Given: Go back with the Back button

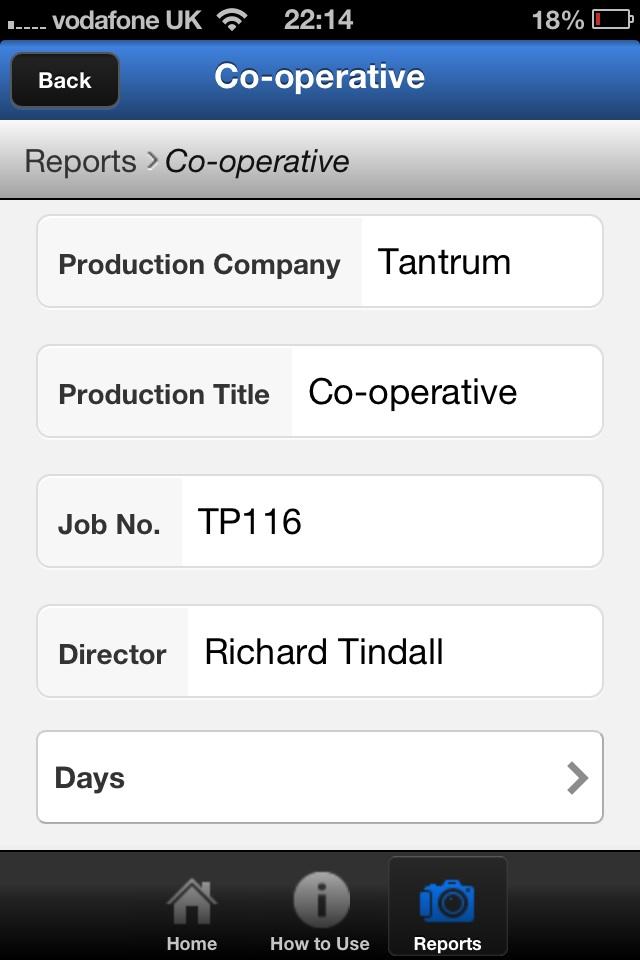Looking at the screenshot, I should (x=65, y=80).
